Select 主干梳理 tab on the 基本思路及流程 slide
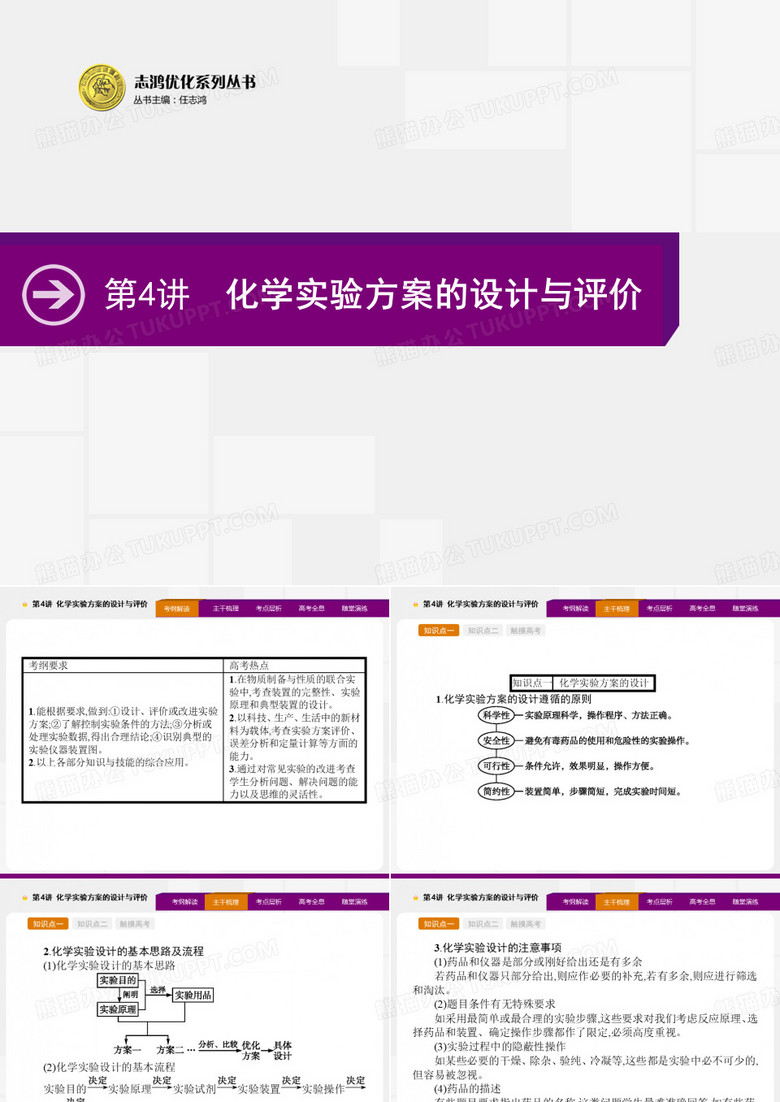 click(x=226, y=902)
